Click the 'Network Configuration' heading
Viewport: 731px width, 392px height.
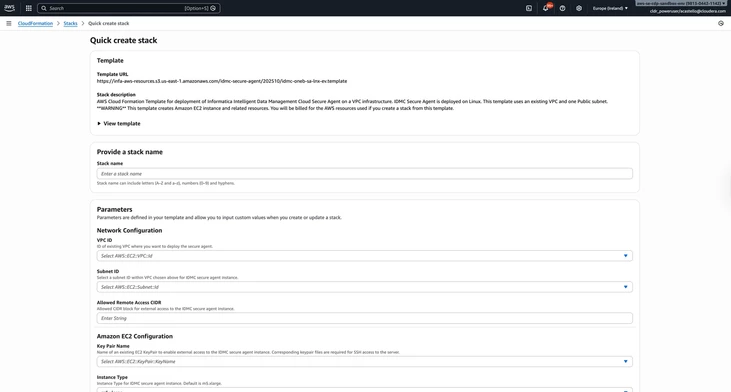coord(129,230)
